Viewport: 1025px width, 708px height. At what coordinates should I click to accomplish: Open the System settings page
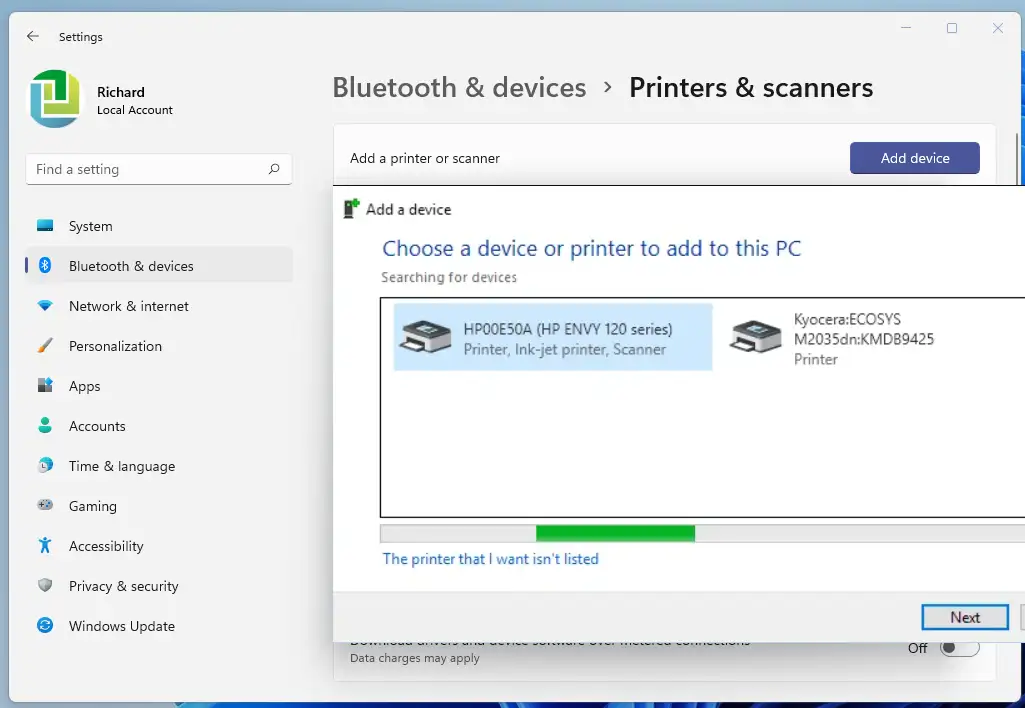[x=159, y=226]
